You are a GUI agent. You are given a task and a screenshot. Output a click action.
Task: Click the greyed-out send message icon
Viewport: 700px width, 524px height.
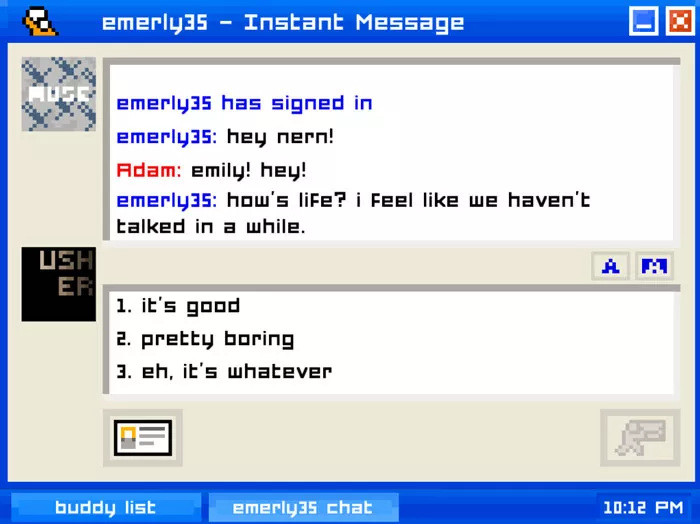640,438
